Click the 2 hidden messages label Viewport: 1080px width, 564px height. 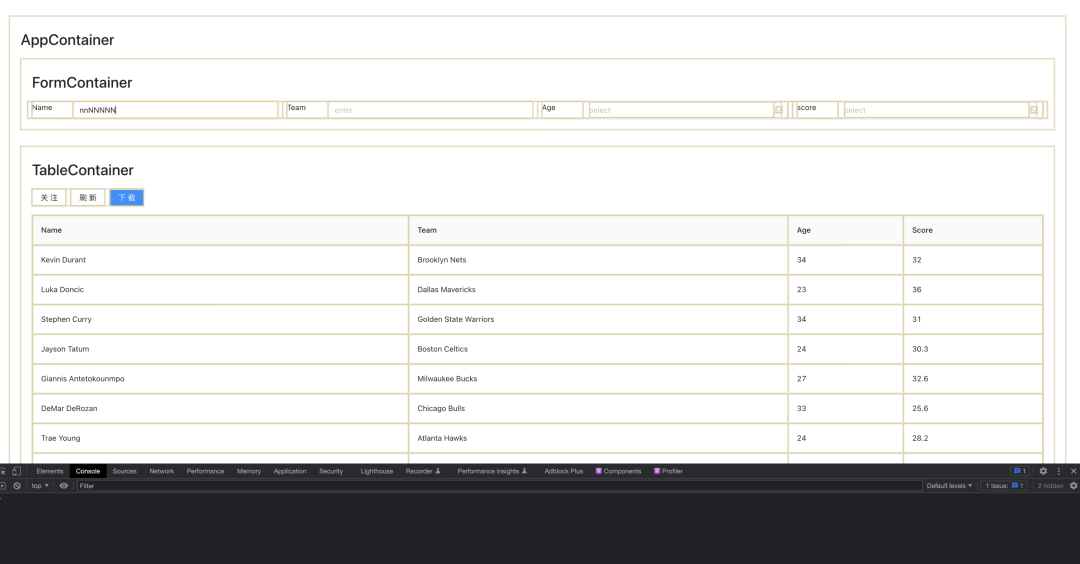click(1050, 485)
